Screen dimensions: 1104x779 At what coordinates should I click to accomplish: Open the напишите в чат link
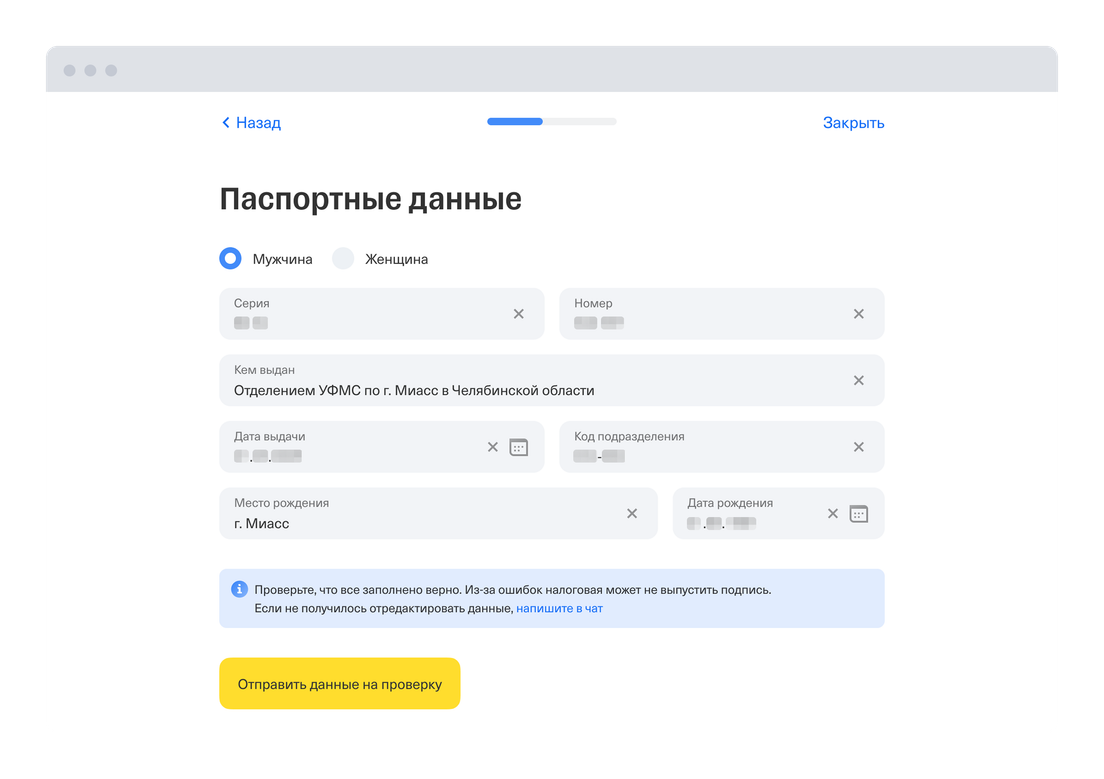pyautogui.click(x=559, y=609)
